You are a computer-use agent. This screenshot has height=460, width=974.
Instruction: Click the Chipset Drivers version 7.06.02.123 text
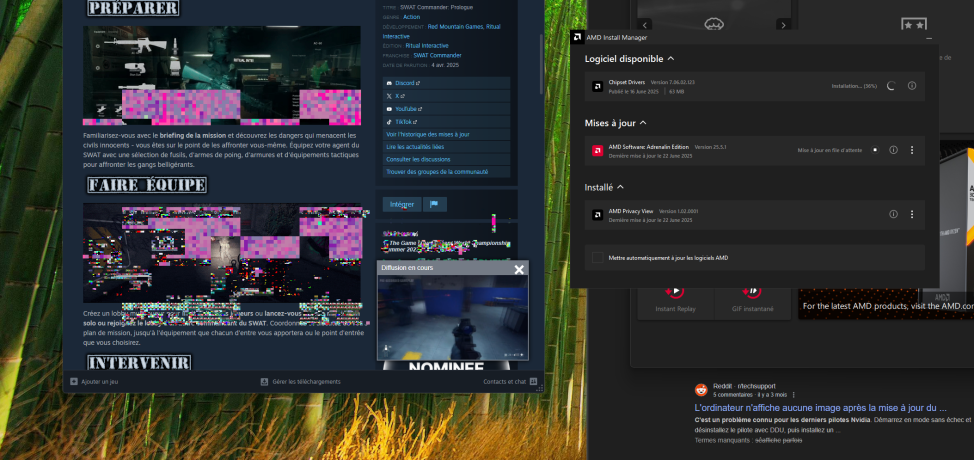tap(672, 83)
